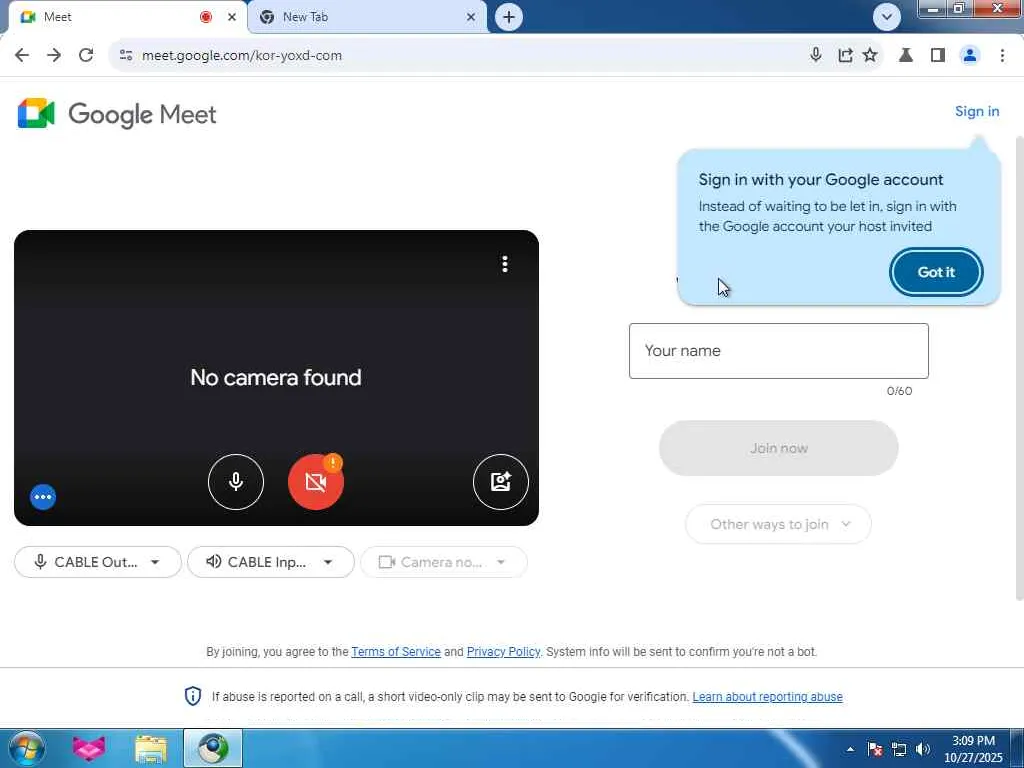Click the Google Meet logo

click(117, 114)
